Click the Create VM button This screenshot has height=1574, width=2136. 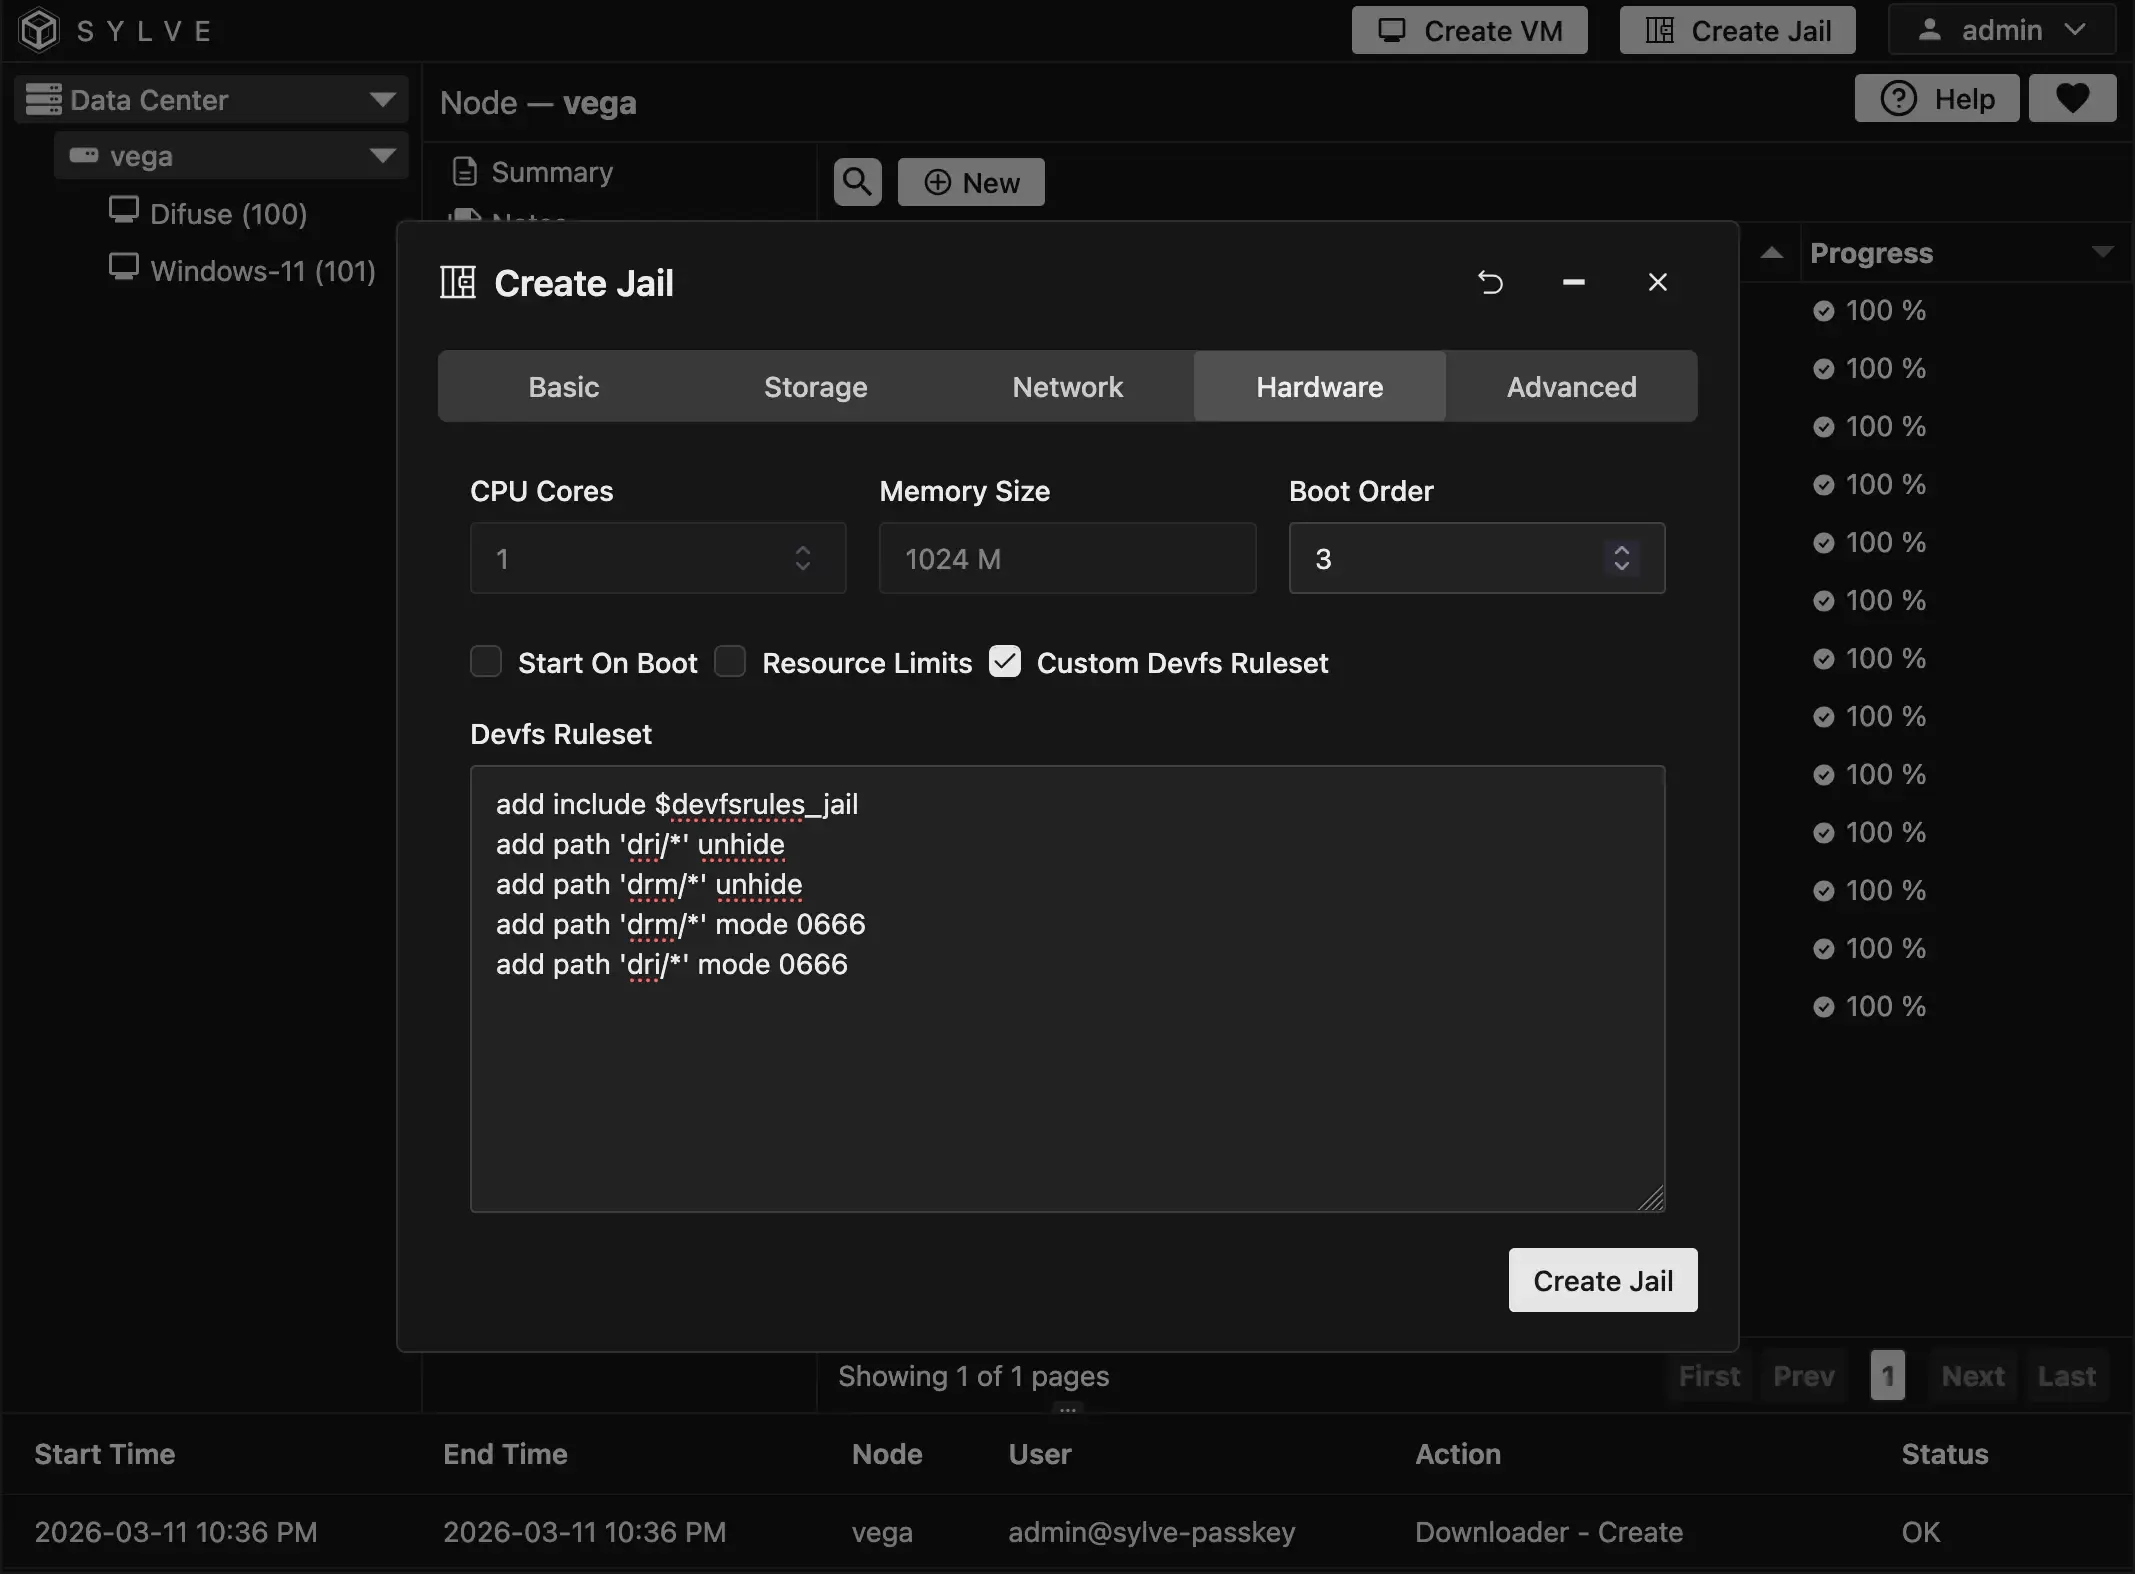click(x=1469, y=30)
